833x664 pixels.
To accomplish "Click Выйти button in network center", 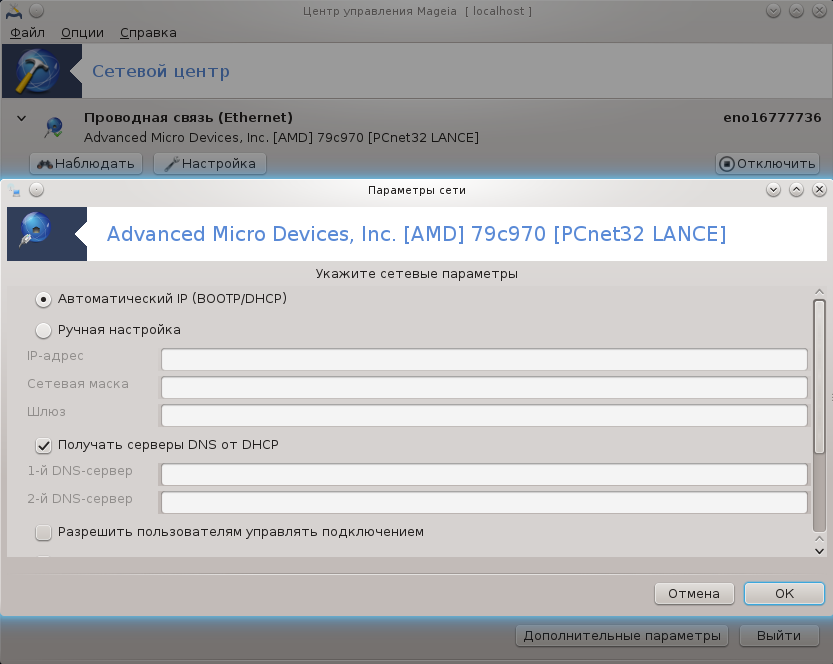I will coord(779,636).
